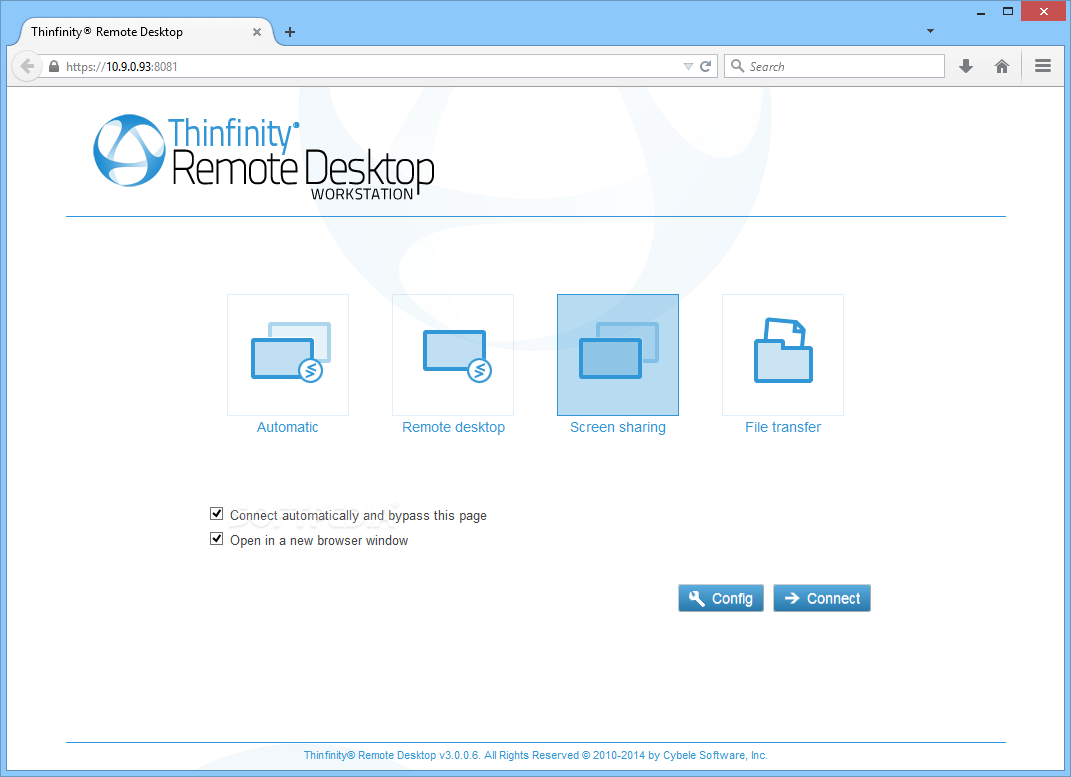Image resolution: width=1071 pixels, height=777 pixels.
Task: Toggle Connect automatically and bypass this page
Action: tap(217, 513)
